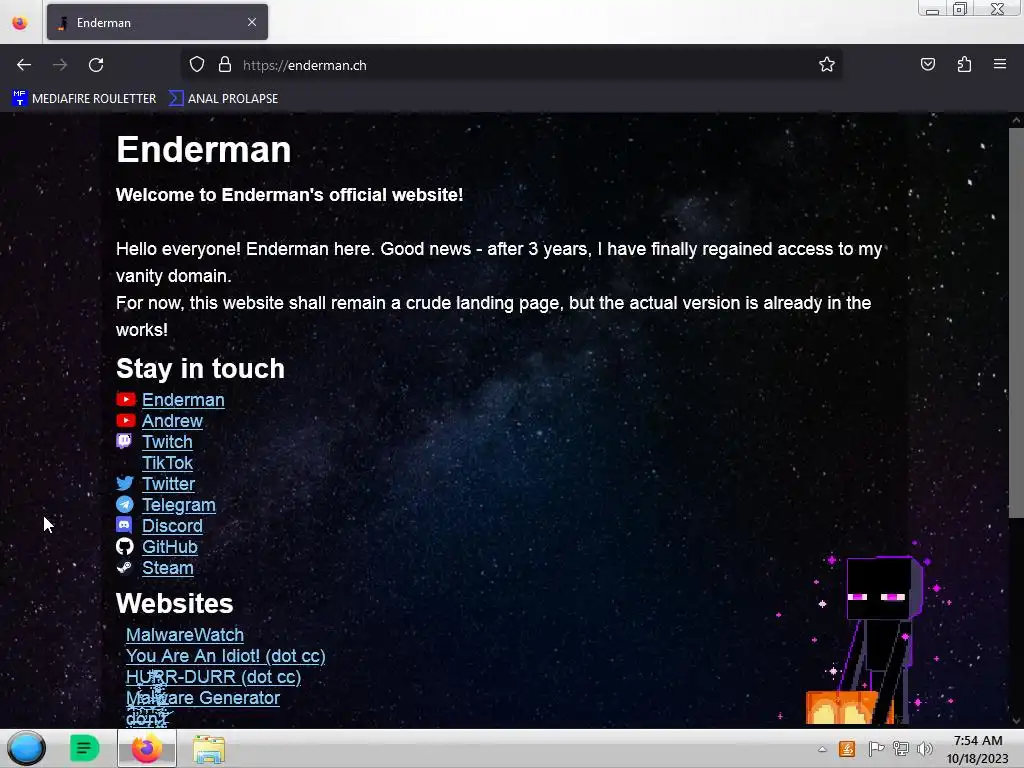
Task: Click the Telegram icon
Action: [x=125, y=505]
